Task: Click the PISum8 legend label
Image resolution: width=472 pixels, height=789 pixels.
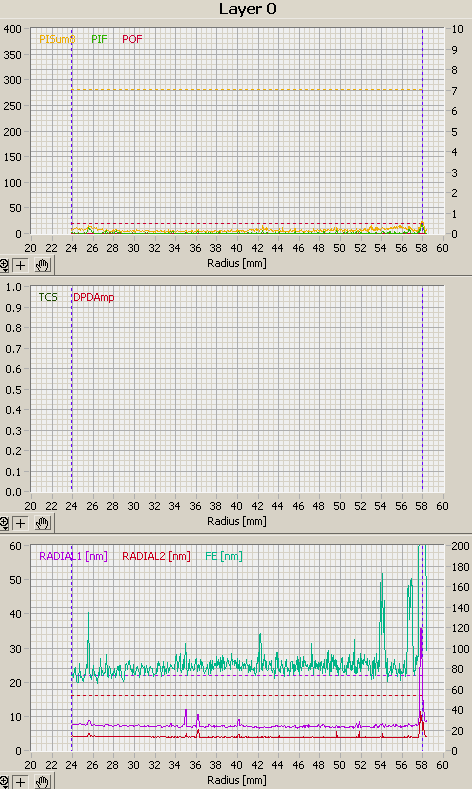Action: 57,39
